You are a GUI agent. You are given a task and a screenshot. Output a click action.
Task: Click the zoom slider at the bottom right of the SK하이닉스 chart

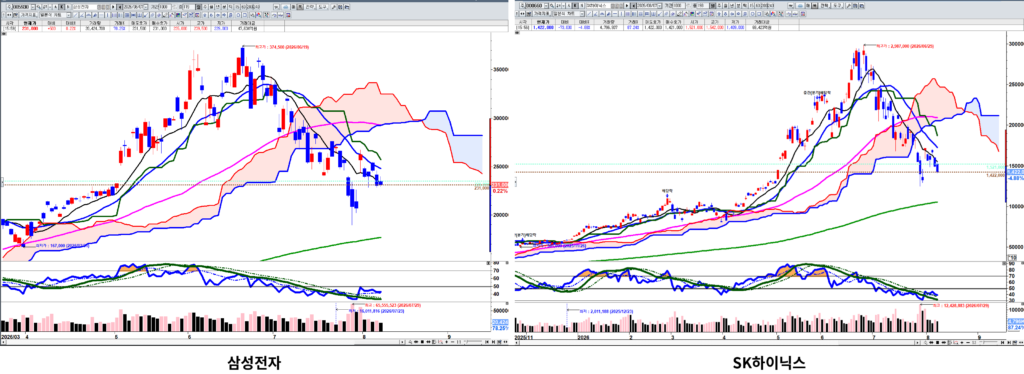(x=988, y=342)
